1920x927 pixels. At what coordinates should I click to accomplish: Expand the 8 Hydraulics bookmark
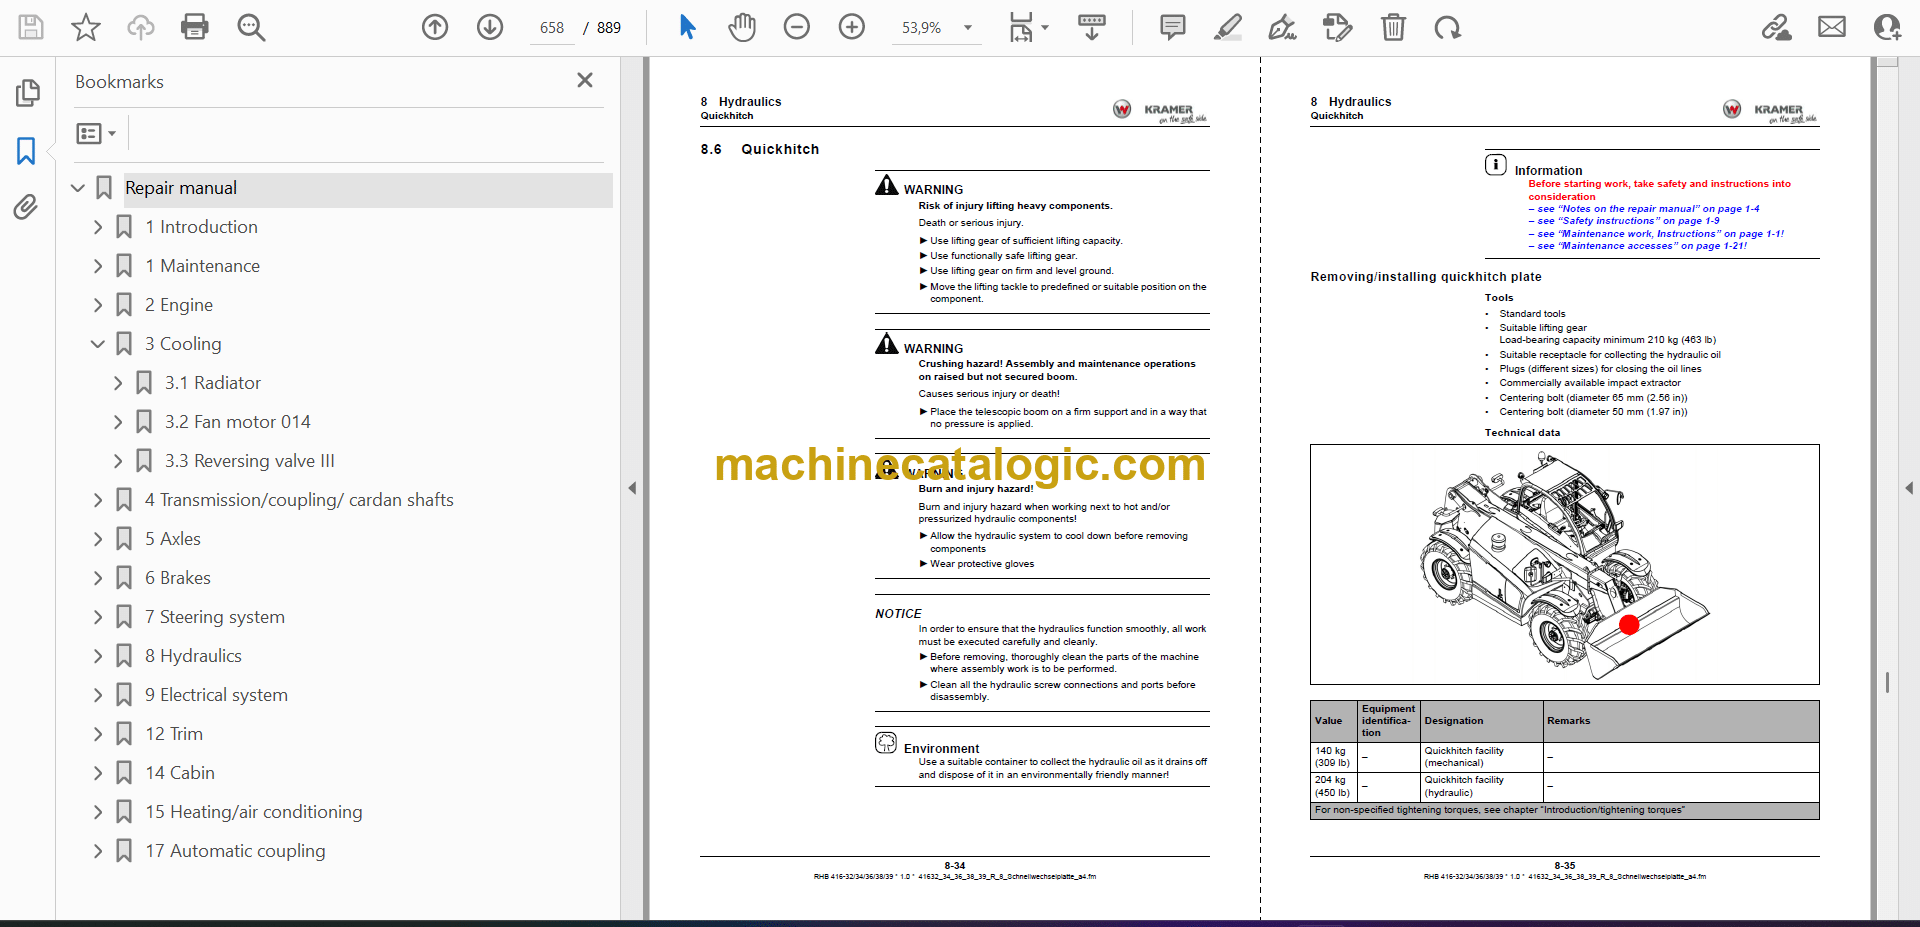coord(98,656)
